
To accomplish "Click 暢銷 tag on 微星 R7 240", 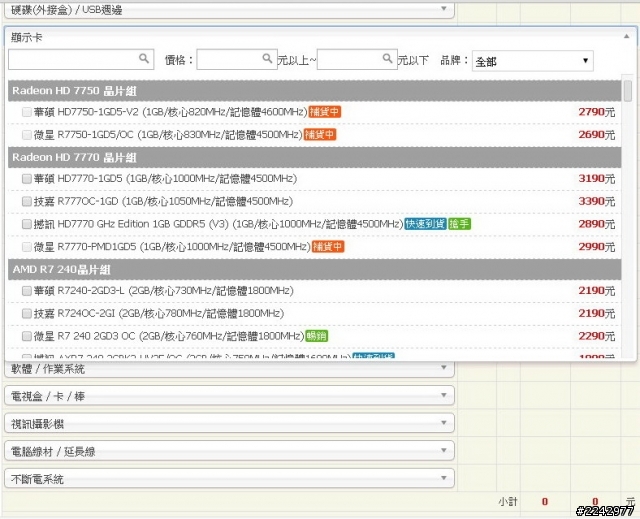I will point(317,336).
